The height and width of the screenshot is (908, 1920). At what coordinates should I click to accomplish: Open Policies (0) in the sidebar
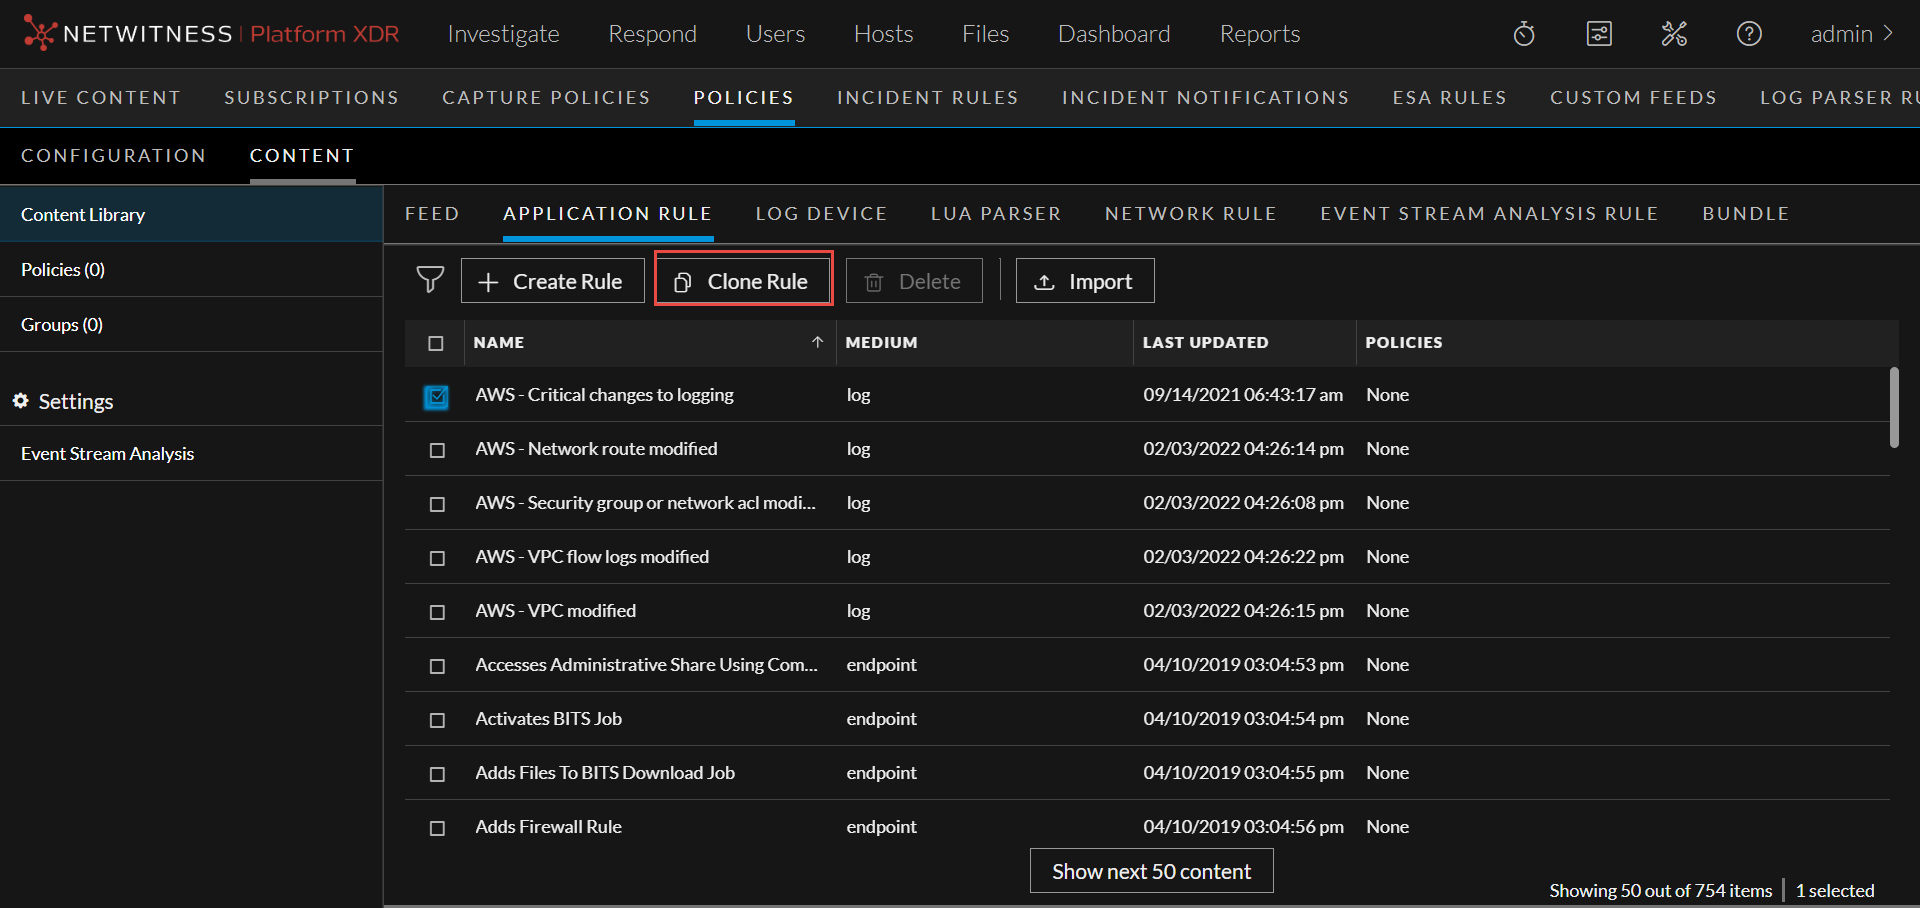click(63, 270)
